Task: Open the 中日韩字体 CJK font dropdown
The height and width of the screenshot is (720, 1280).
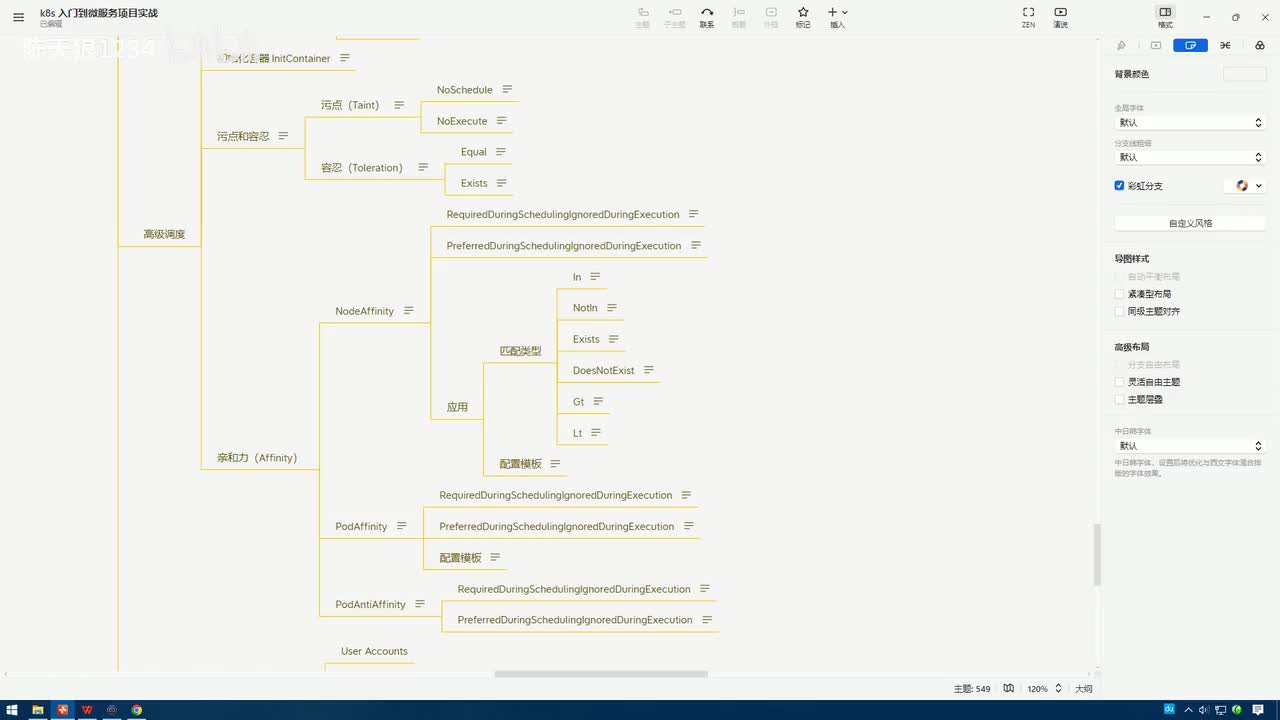Action: 1190,446
